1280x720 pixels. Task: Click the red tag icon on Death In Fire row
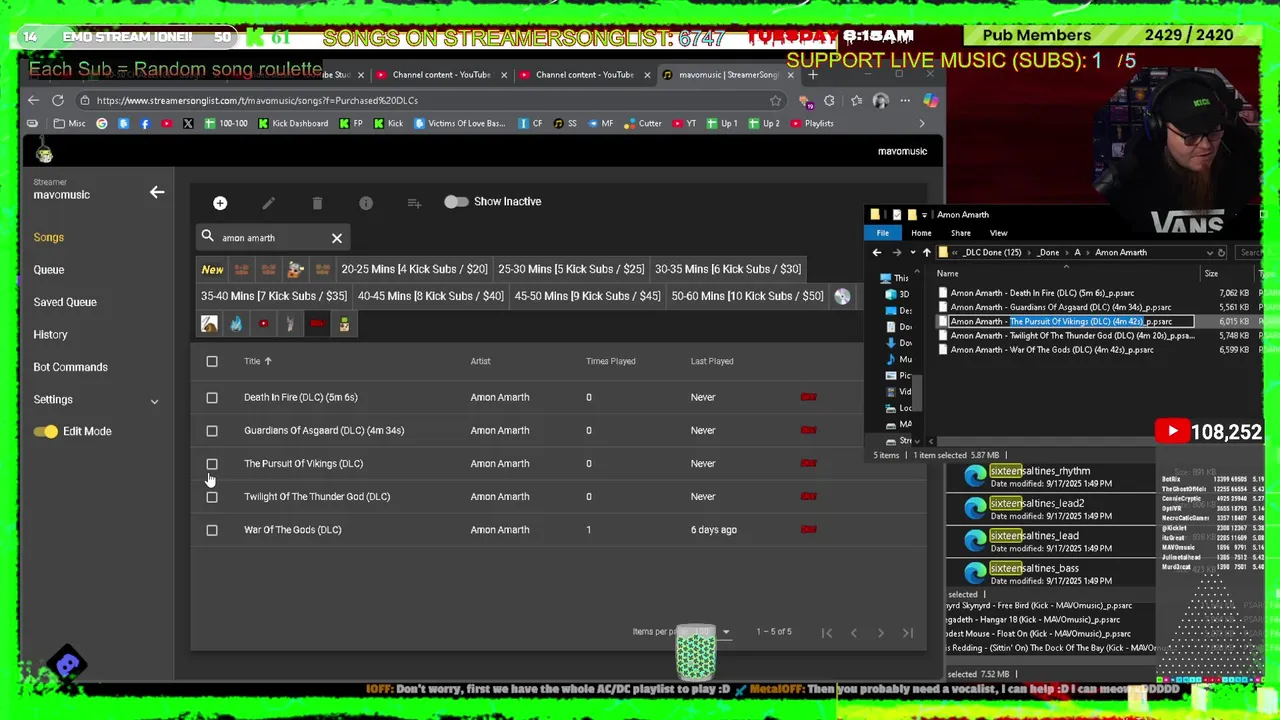[808, 397]
